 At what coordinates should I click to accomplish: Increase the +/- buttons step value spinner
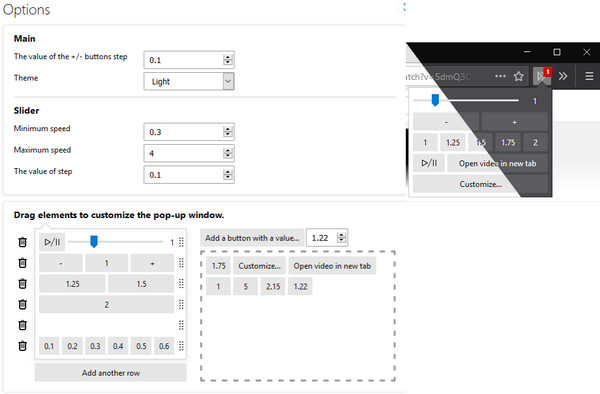pyautogui.click(x=228, y=57)
